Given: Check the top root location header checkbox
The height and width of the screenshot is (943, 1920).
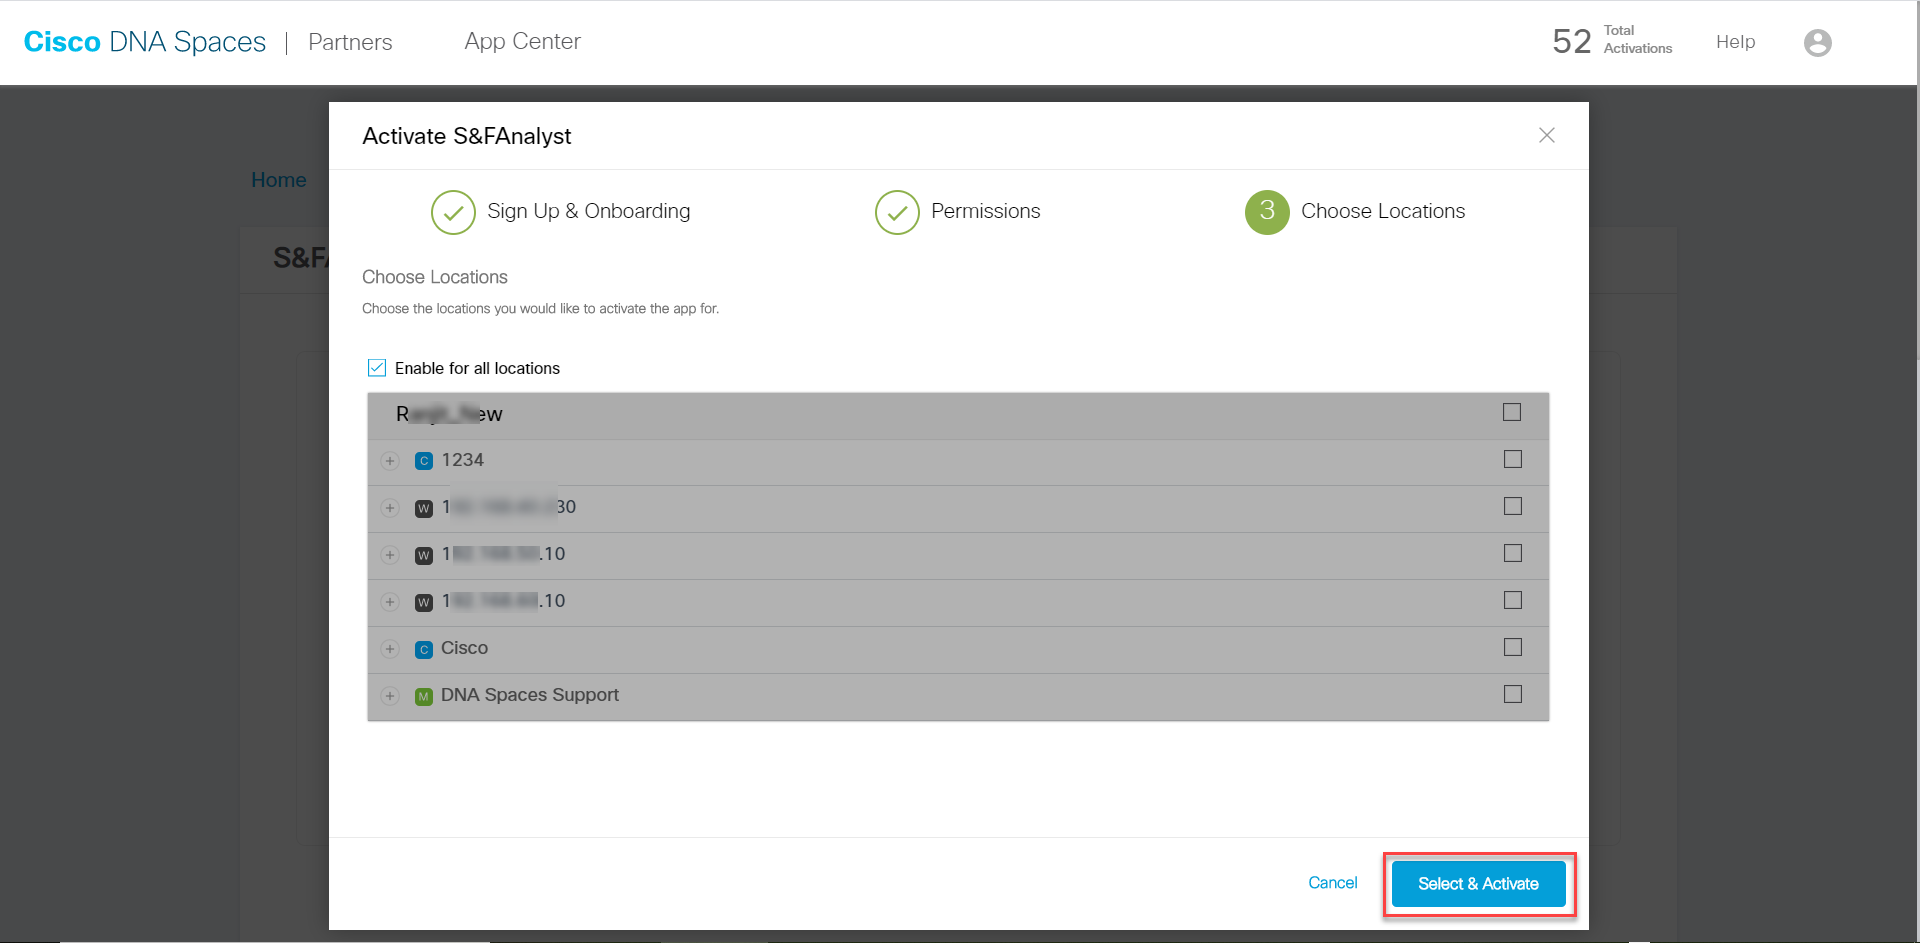Looking at the screenshot, I should pos(1512,412).
